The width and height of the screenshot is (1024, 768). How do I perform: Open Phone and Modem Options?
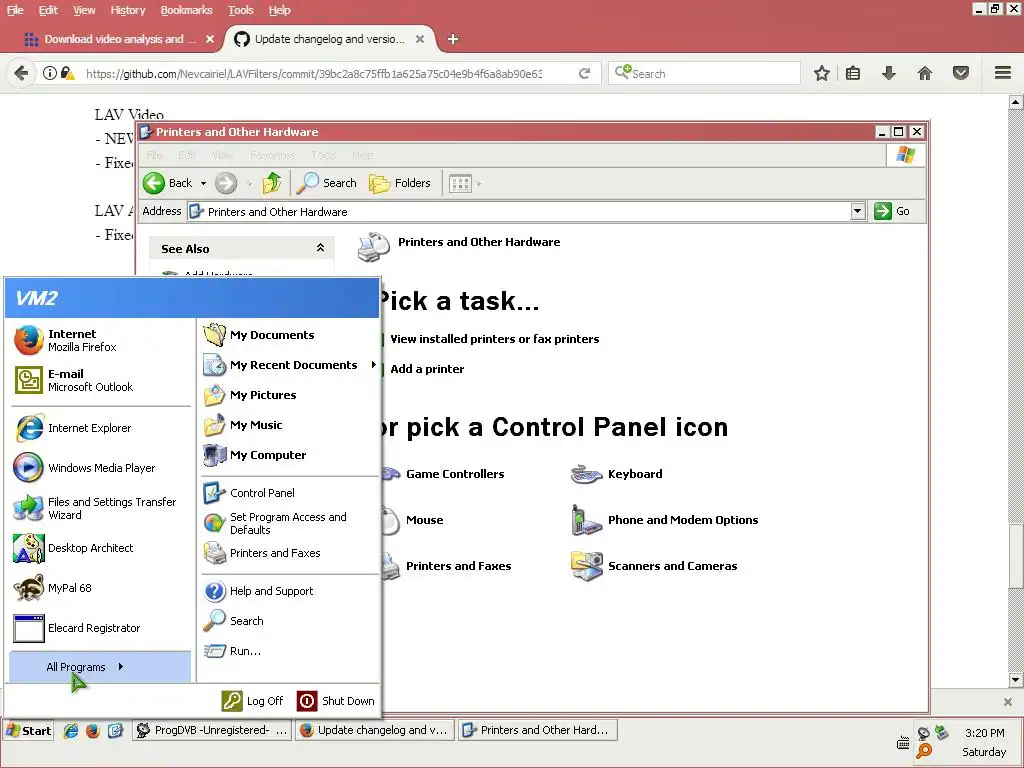(x=664, y=520)
